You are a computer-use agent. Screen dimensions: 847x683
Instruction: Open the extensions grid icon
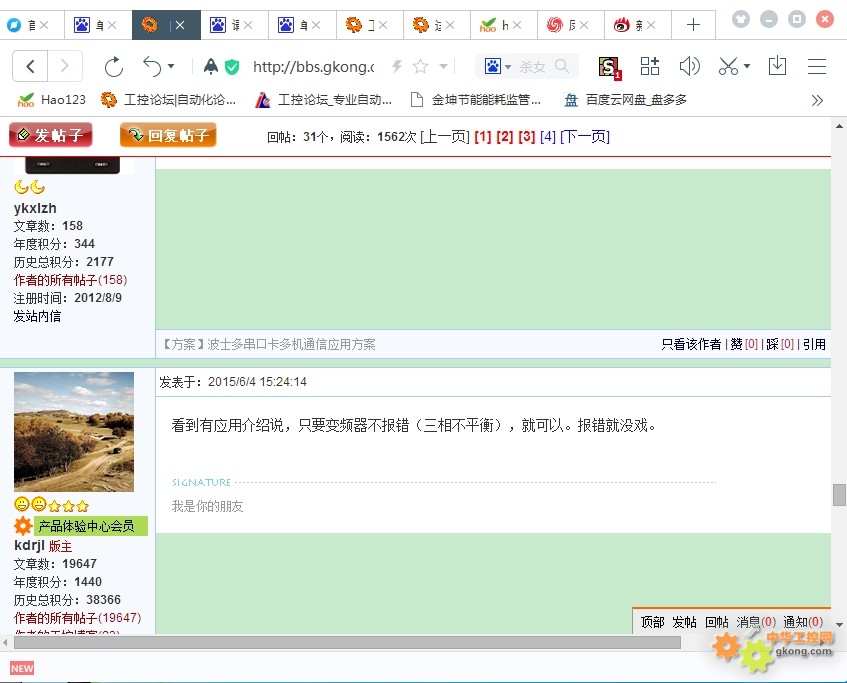(649, 66)
